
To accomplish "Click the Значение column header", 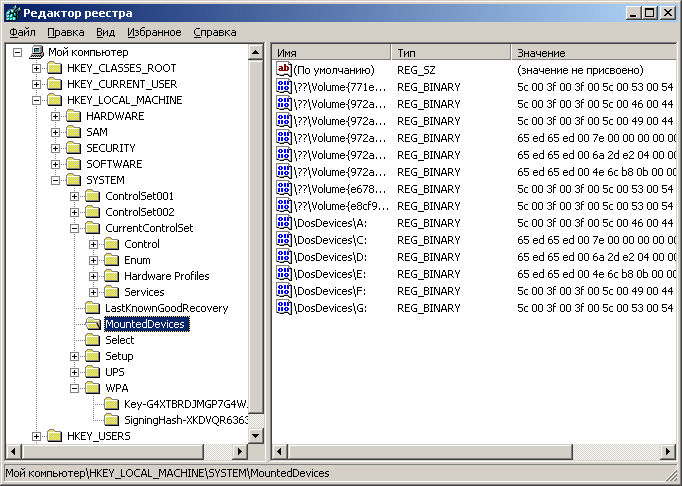I will click(593, 53).
